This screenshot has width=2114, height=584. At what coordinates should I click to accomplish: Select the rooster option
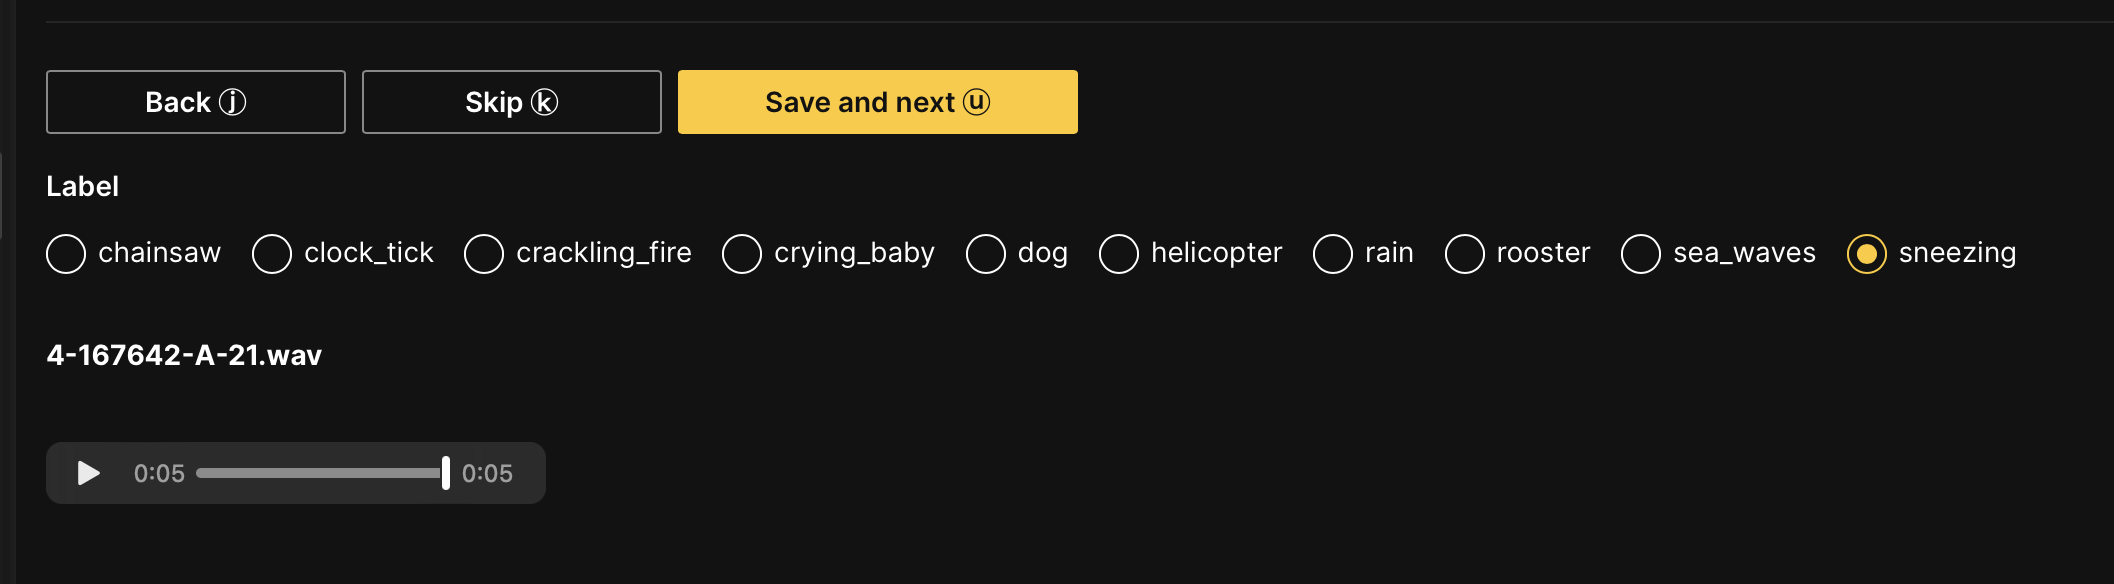click(x=1465, y=253)
